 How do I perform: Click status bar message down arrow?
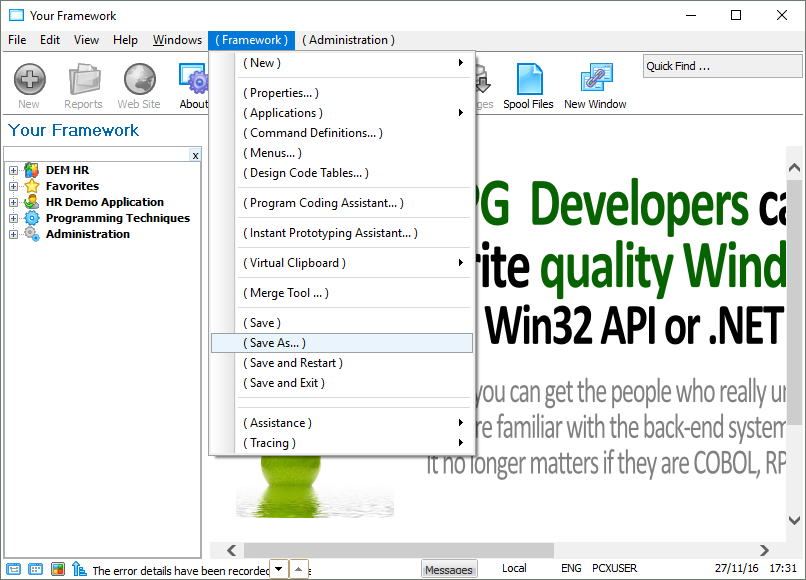click(279, 569)
